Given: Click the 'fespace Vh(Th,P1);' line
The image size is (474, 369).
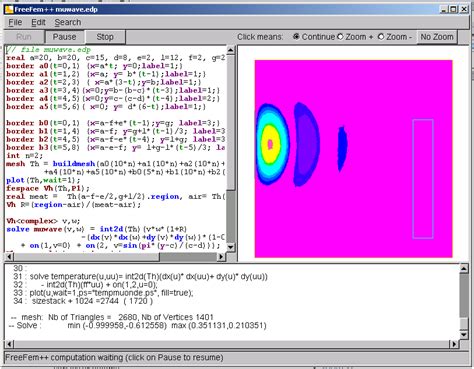Looking at the screenshot, I should pos(48,188).
